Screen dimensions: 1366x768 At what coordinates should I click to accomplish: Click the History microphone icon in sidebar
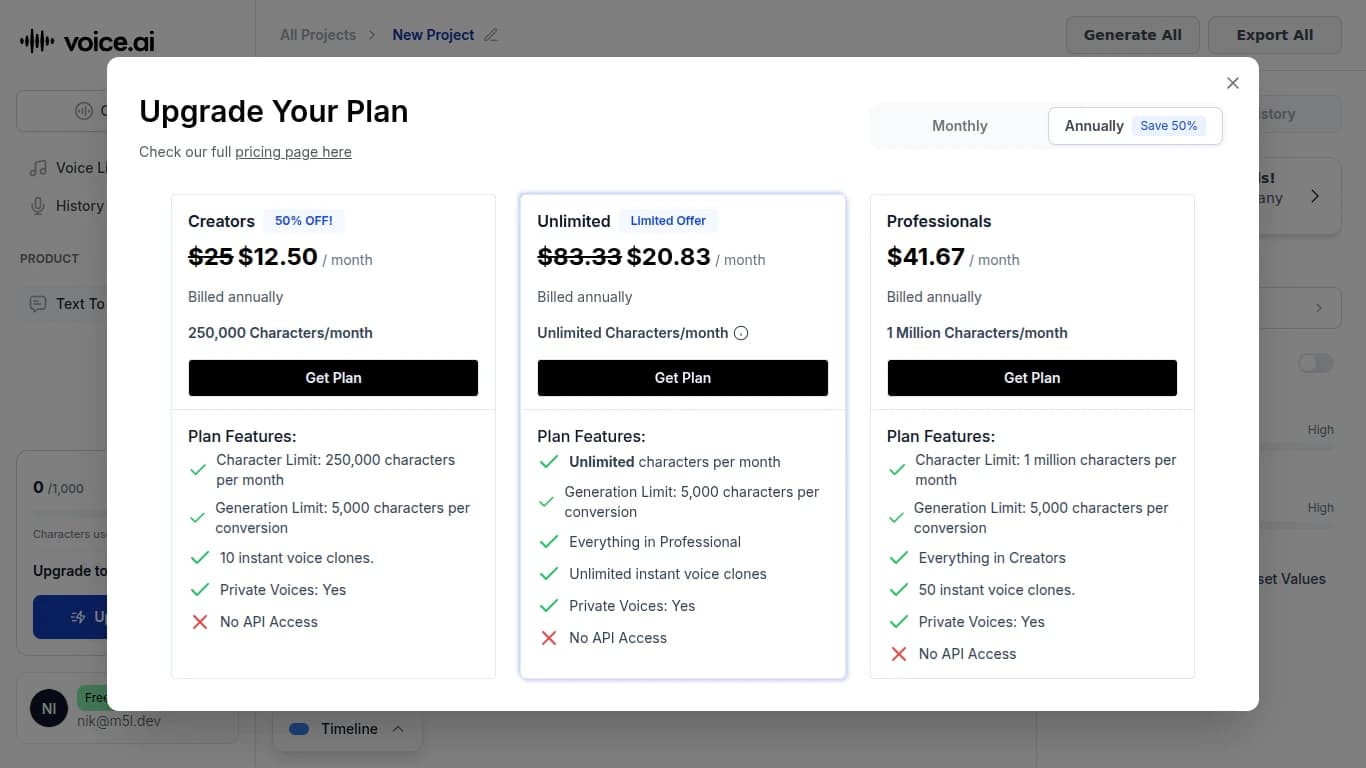[38, 206]
